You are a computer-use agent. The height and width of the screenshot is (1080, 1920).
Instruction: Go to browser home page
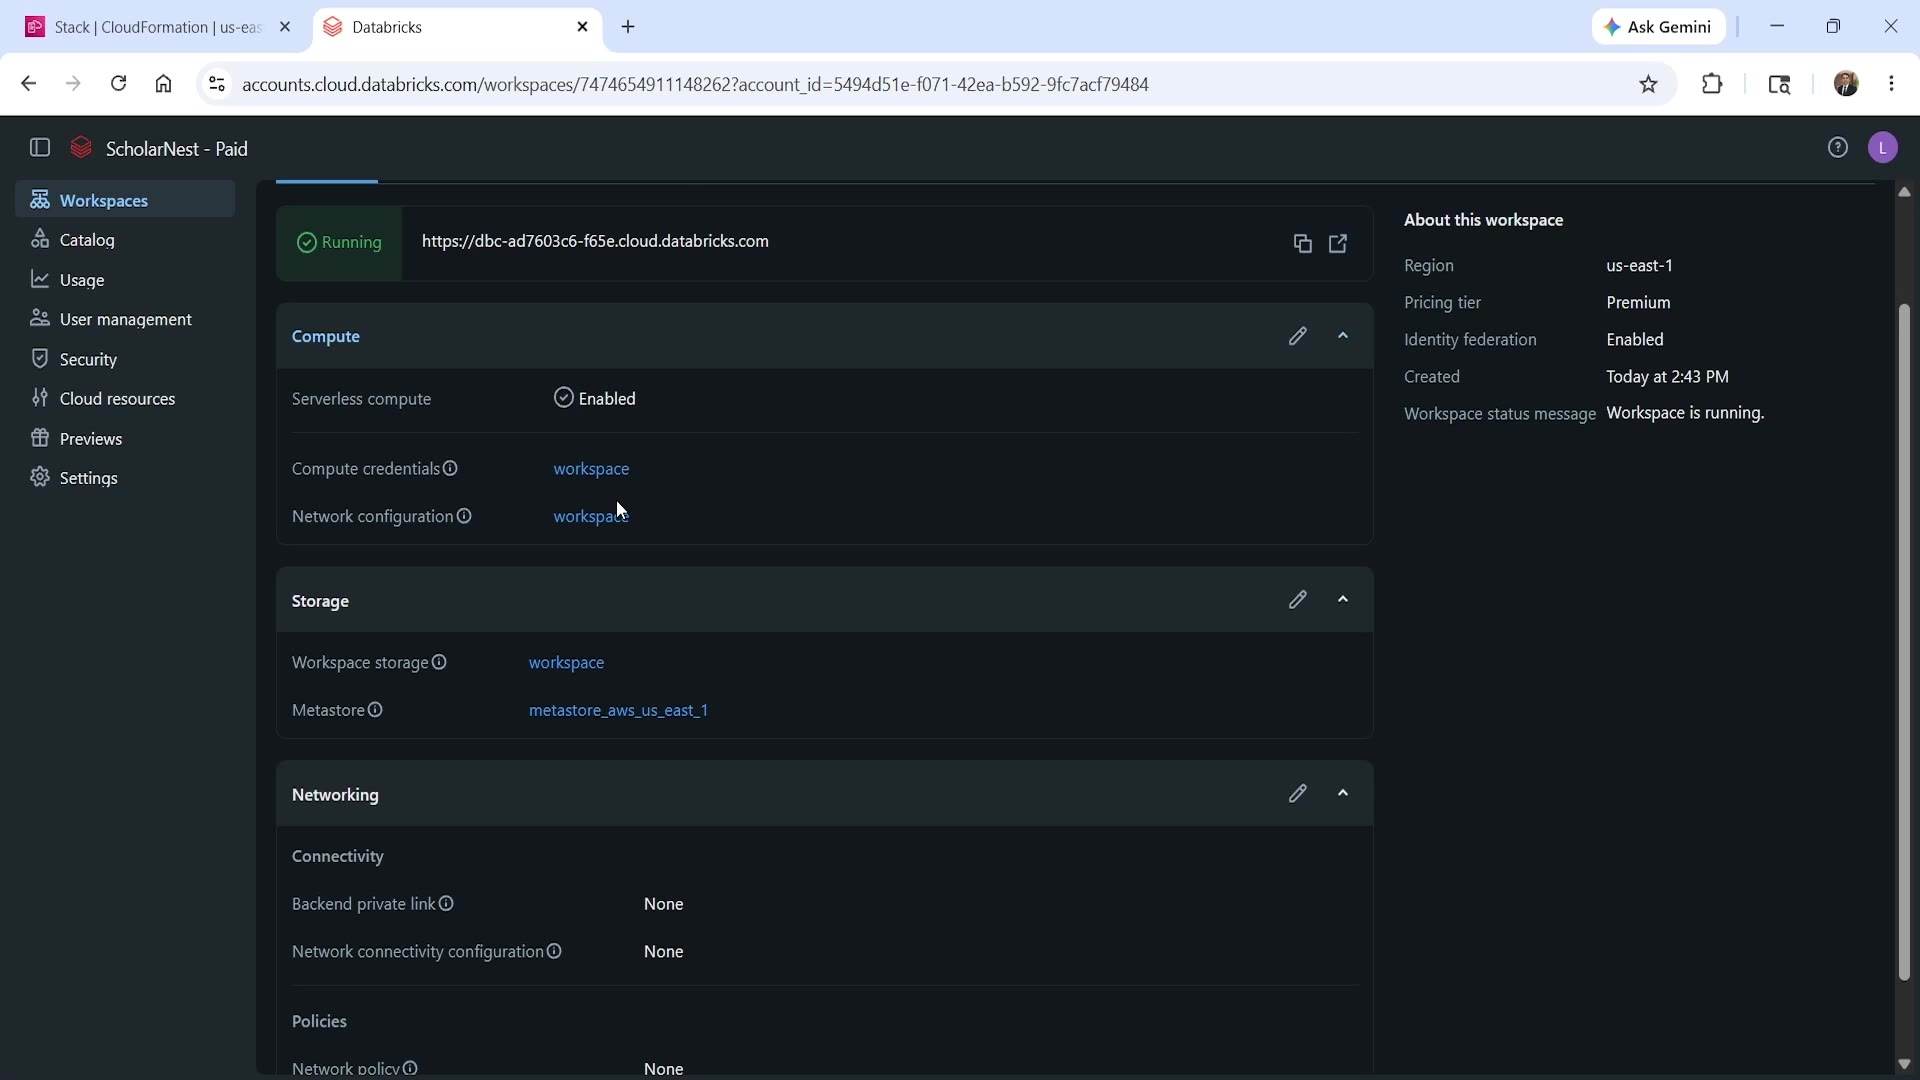coord(164,84)
